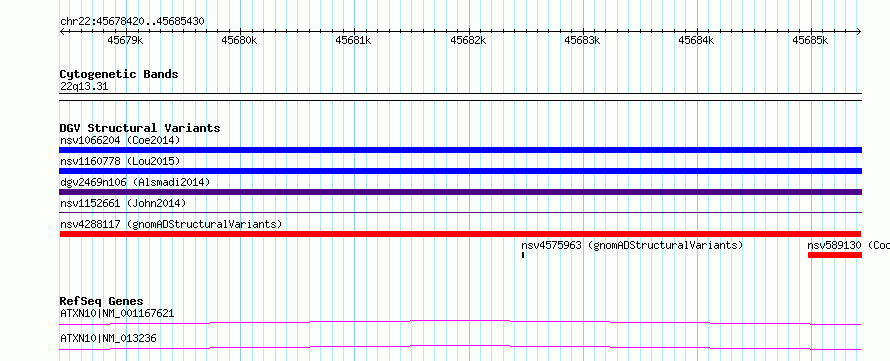Click the blue nsv1066204 variant bar
Screen dimensions: 890x361
(x=460, y=150)
